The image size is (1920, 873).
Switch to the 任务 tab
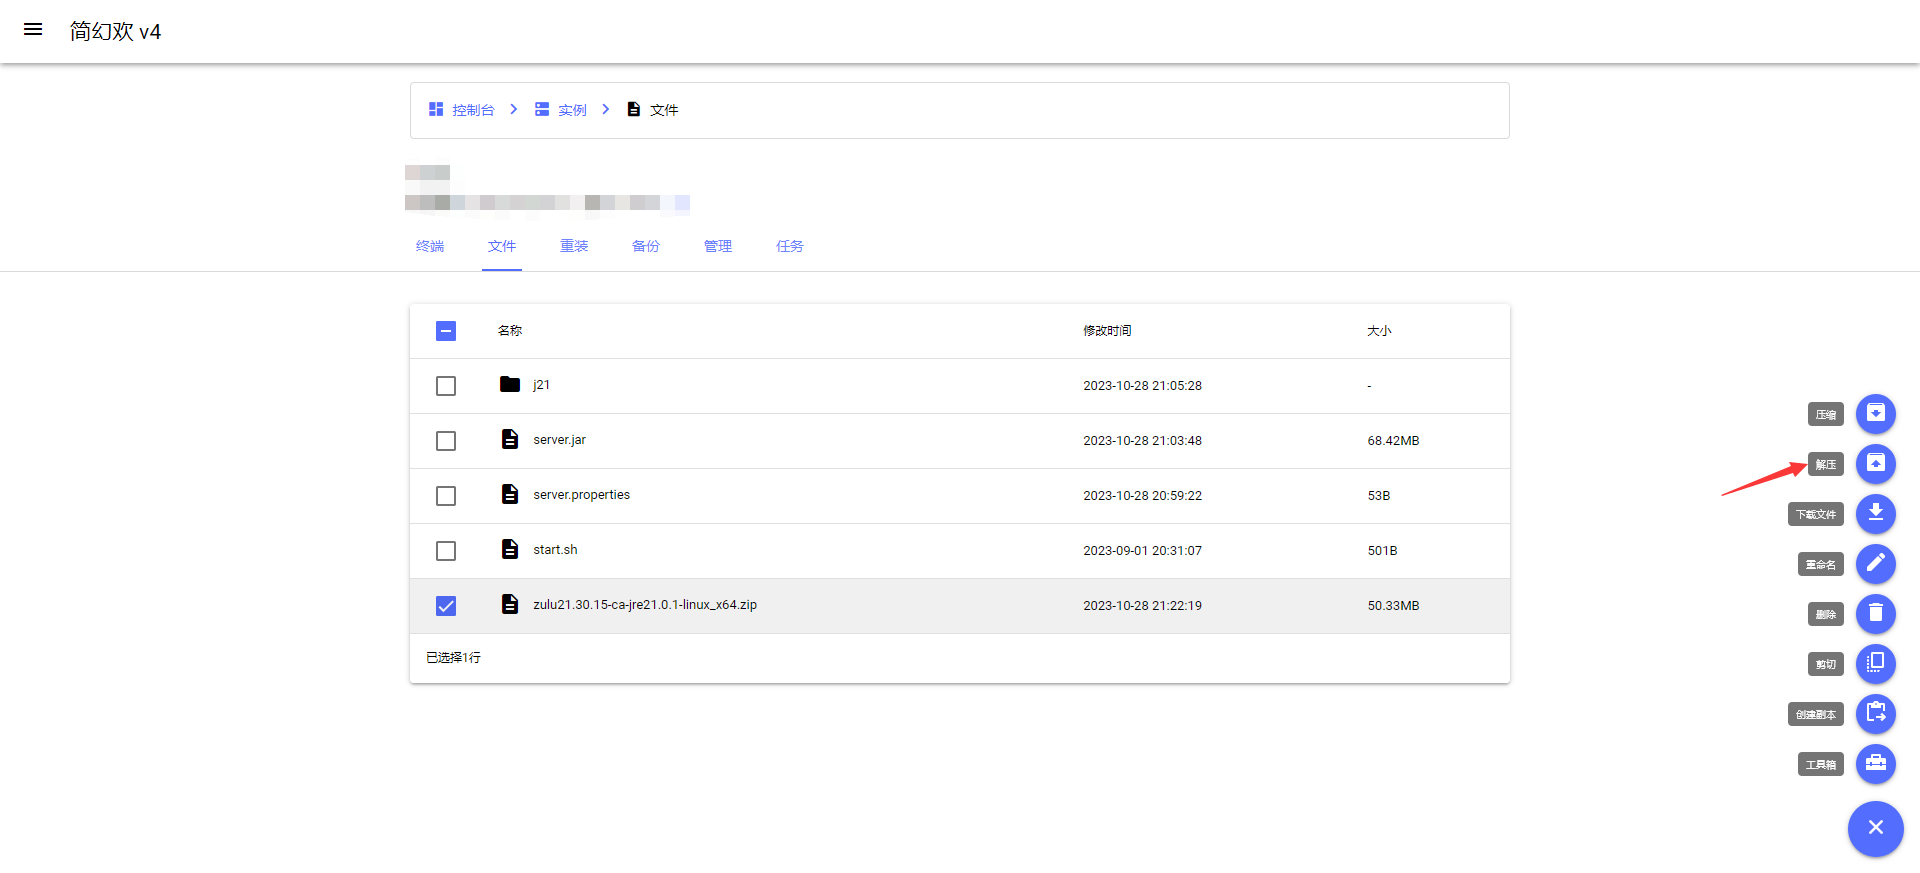pos(790,246)
